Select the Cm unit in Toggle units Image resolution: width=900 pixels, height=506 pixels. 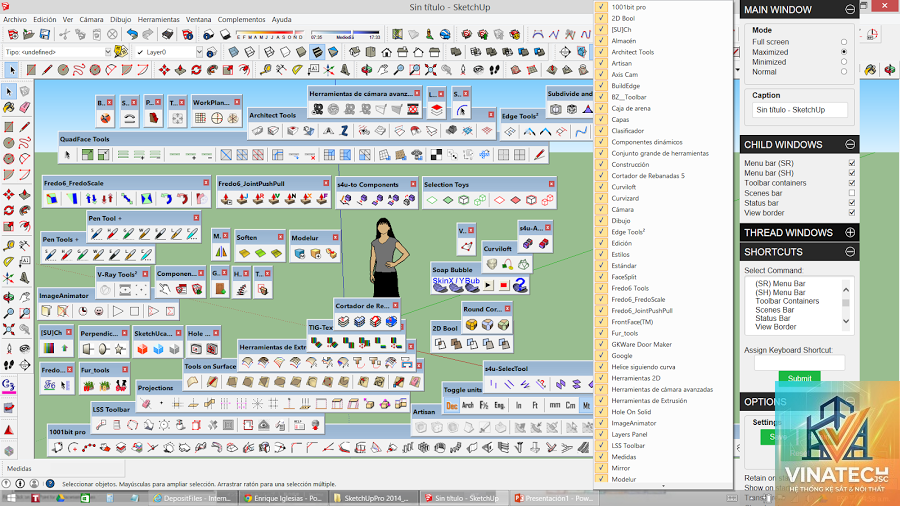tap(571, 406)
